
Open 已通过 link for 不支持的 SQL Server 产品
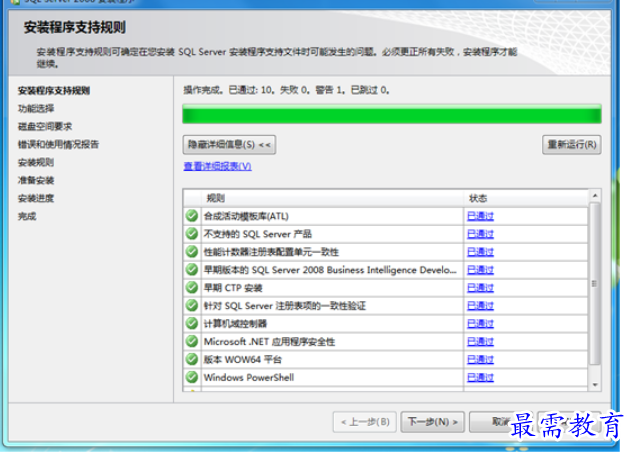tap(480, 234)
